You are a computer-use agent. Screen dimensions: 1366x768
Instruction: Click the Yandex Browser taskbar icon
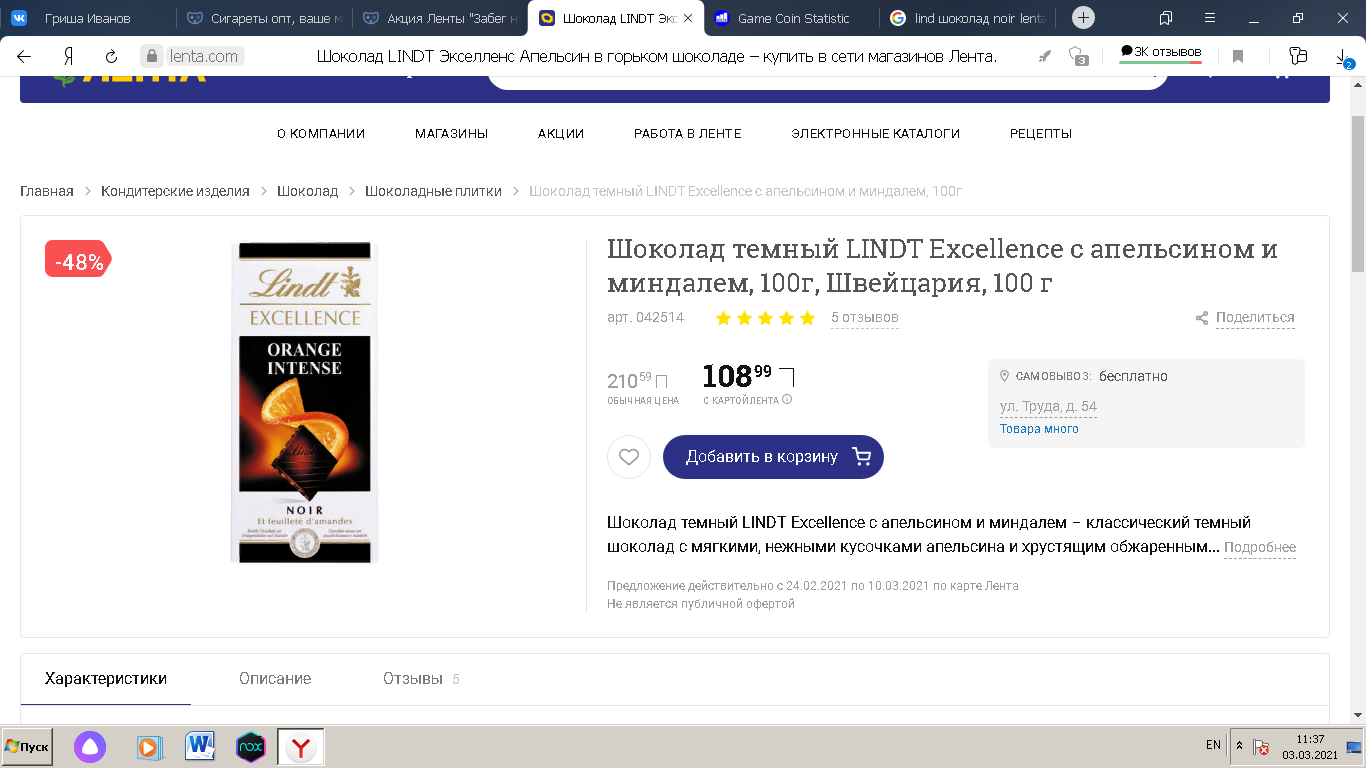click(301, 747)
